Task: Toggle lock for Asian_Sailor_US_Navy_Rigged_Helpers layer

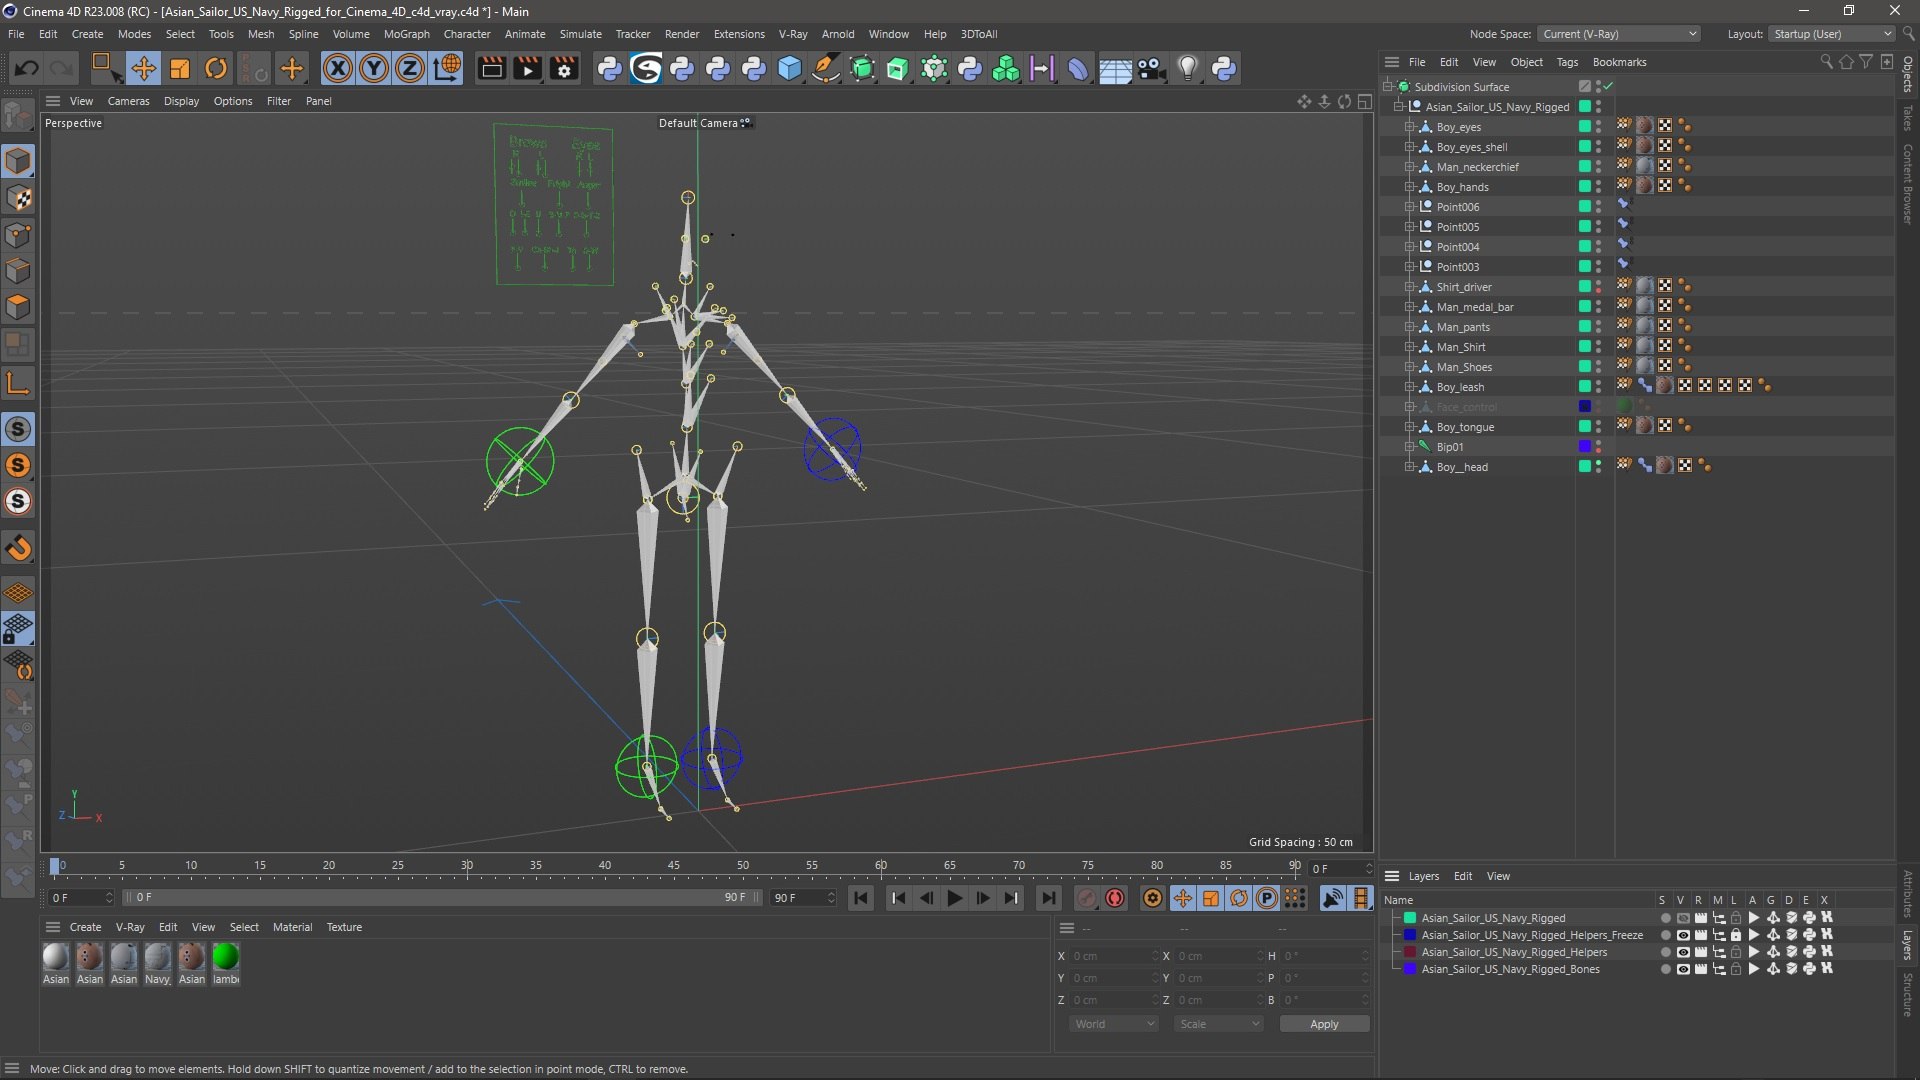Action: click(x=1736, y=952)
